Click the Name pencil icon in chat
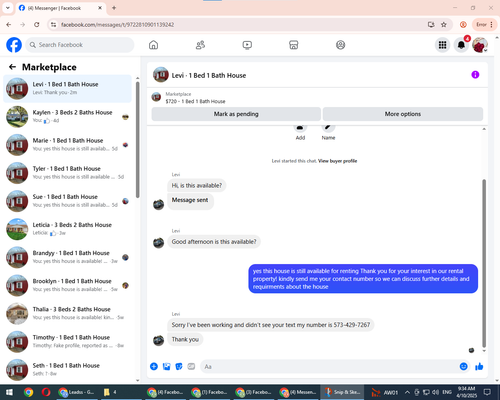 pyautogui.click(x=328, y=128)
